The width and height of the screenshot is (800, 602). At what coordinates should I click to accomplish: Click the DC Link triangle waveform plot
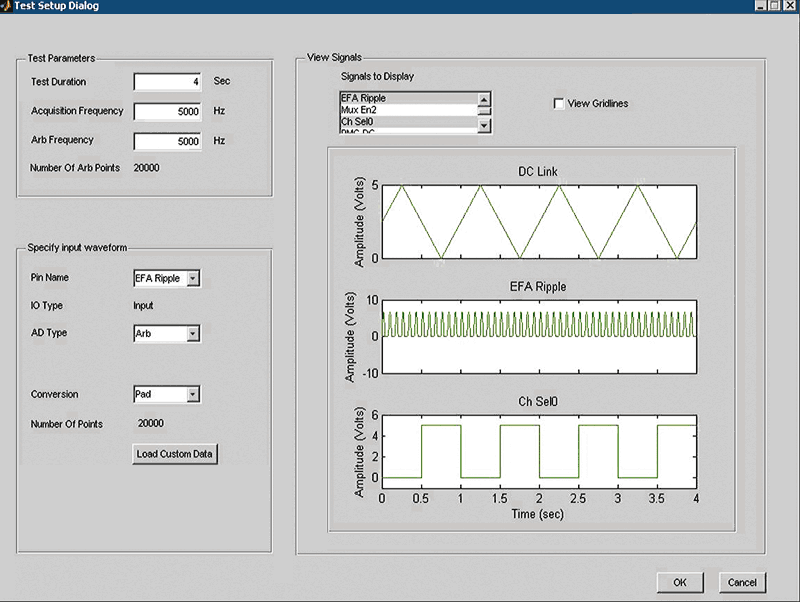click(x=539, y=221)
